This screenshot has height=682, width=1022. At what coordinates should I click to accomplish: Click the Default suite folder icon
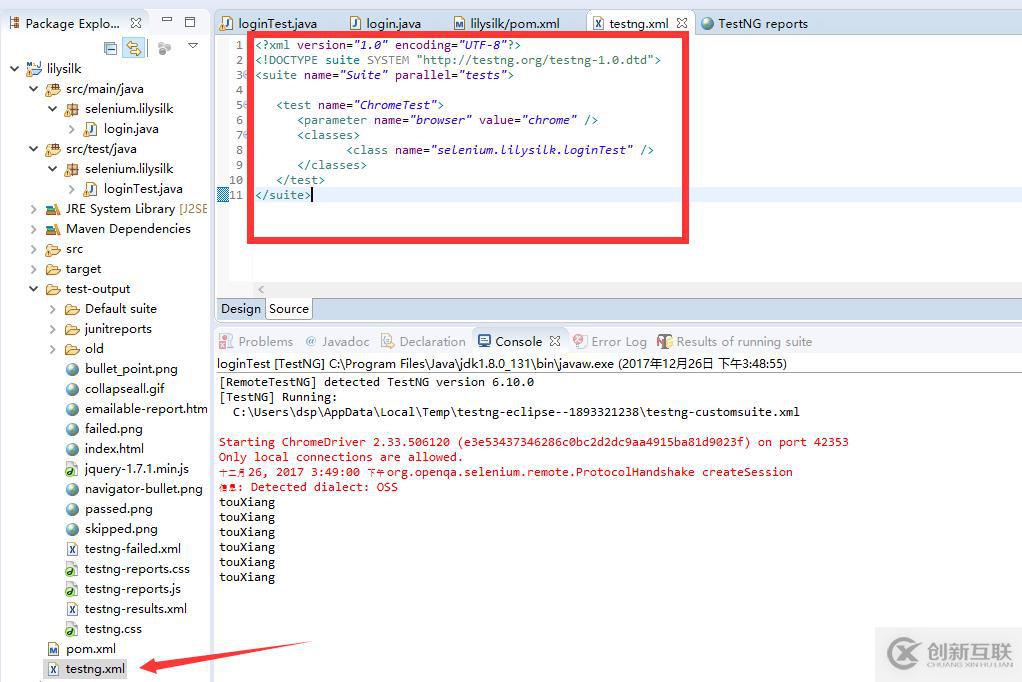tap(72, 309)
